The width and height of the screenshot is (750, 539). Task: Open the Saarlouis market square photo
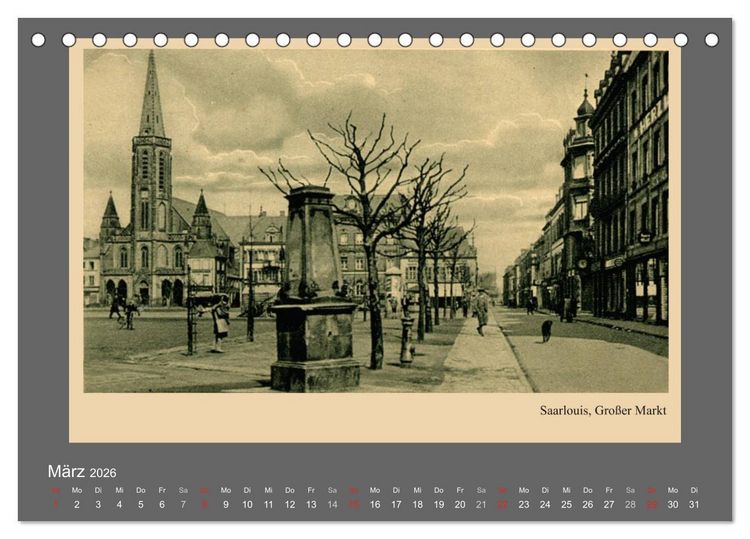click(x=376, y=221)
